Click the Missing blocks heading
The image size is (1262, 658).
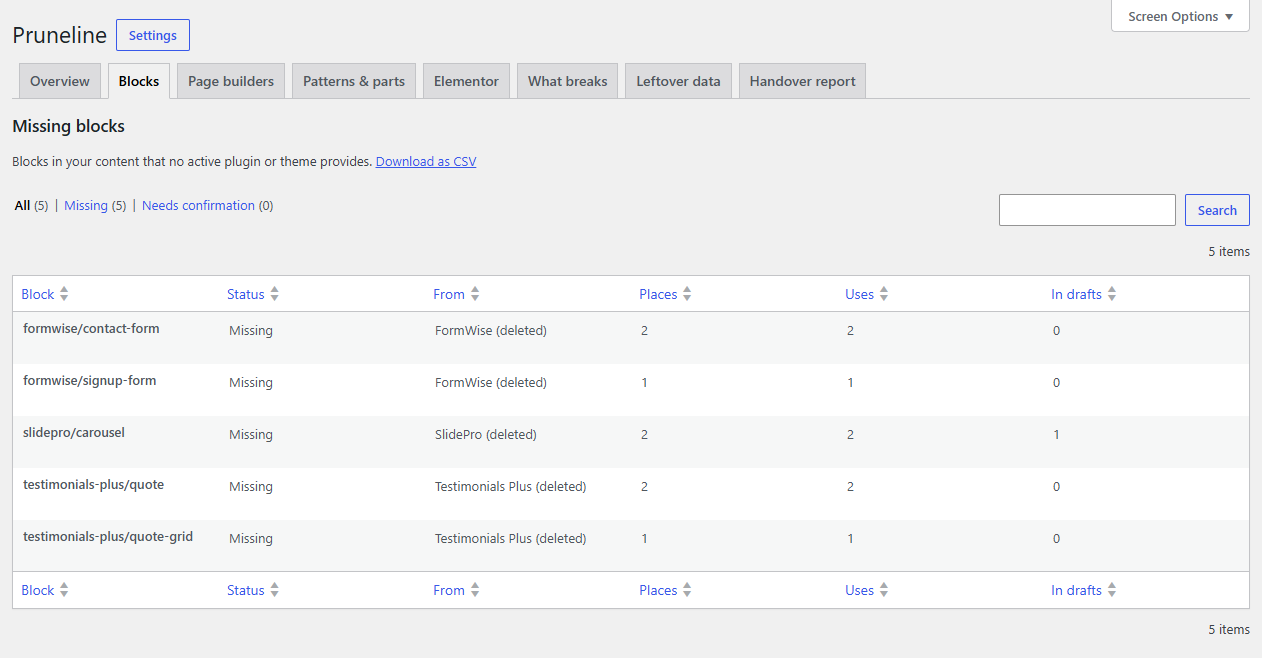68,126
